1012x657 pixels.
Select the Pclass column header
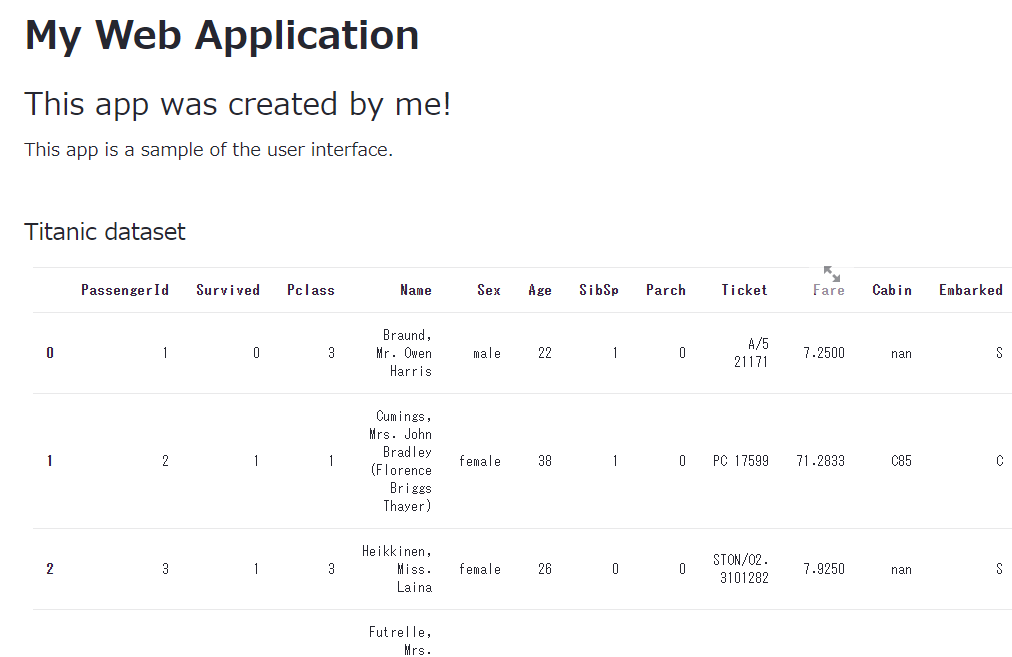(311, 290)
